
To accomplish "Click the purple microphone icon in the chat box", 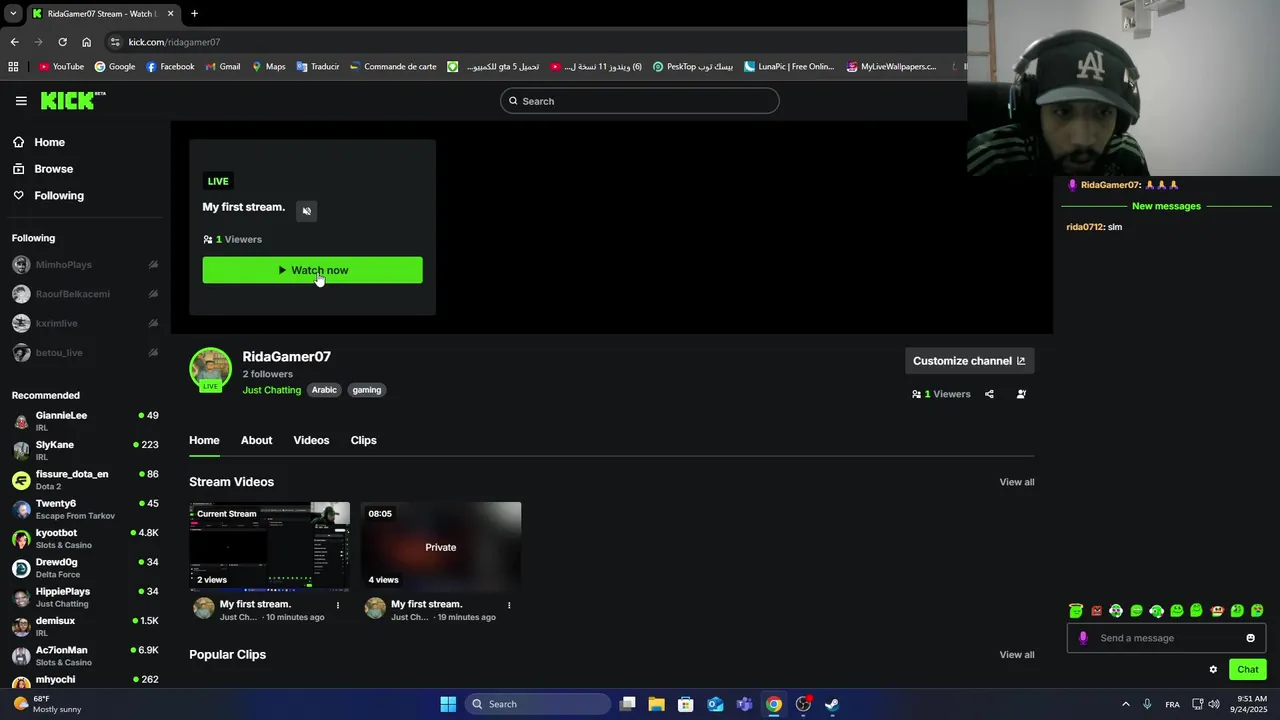I will coord(1083,638).
